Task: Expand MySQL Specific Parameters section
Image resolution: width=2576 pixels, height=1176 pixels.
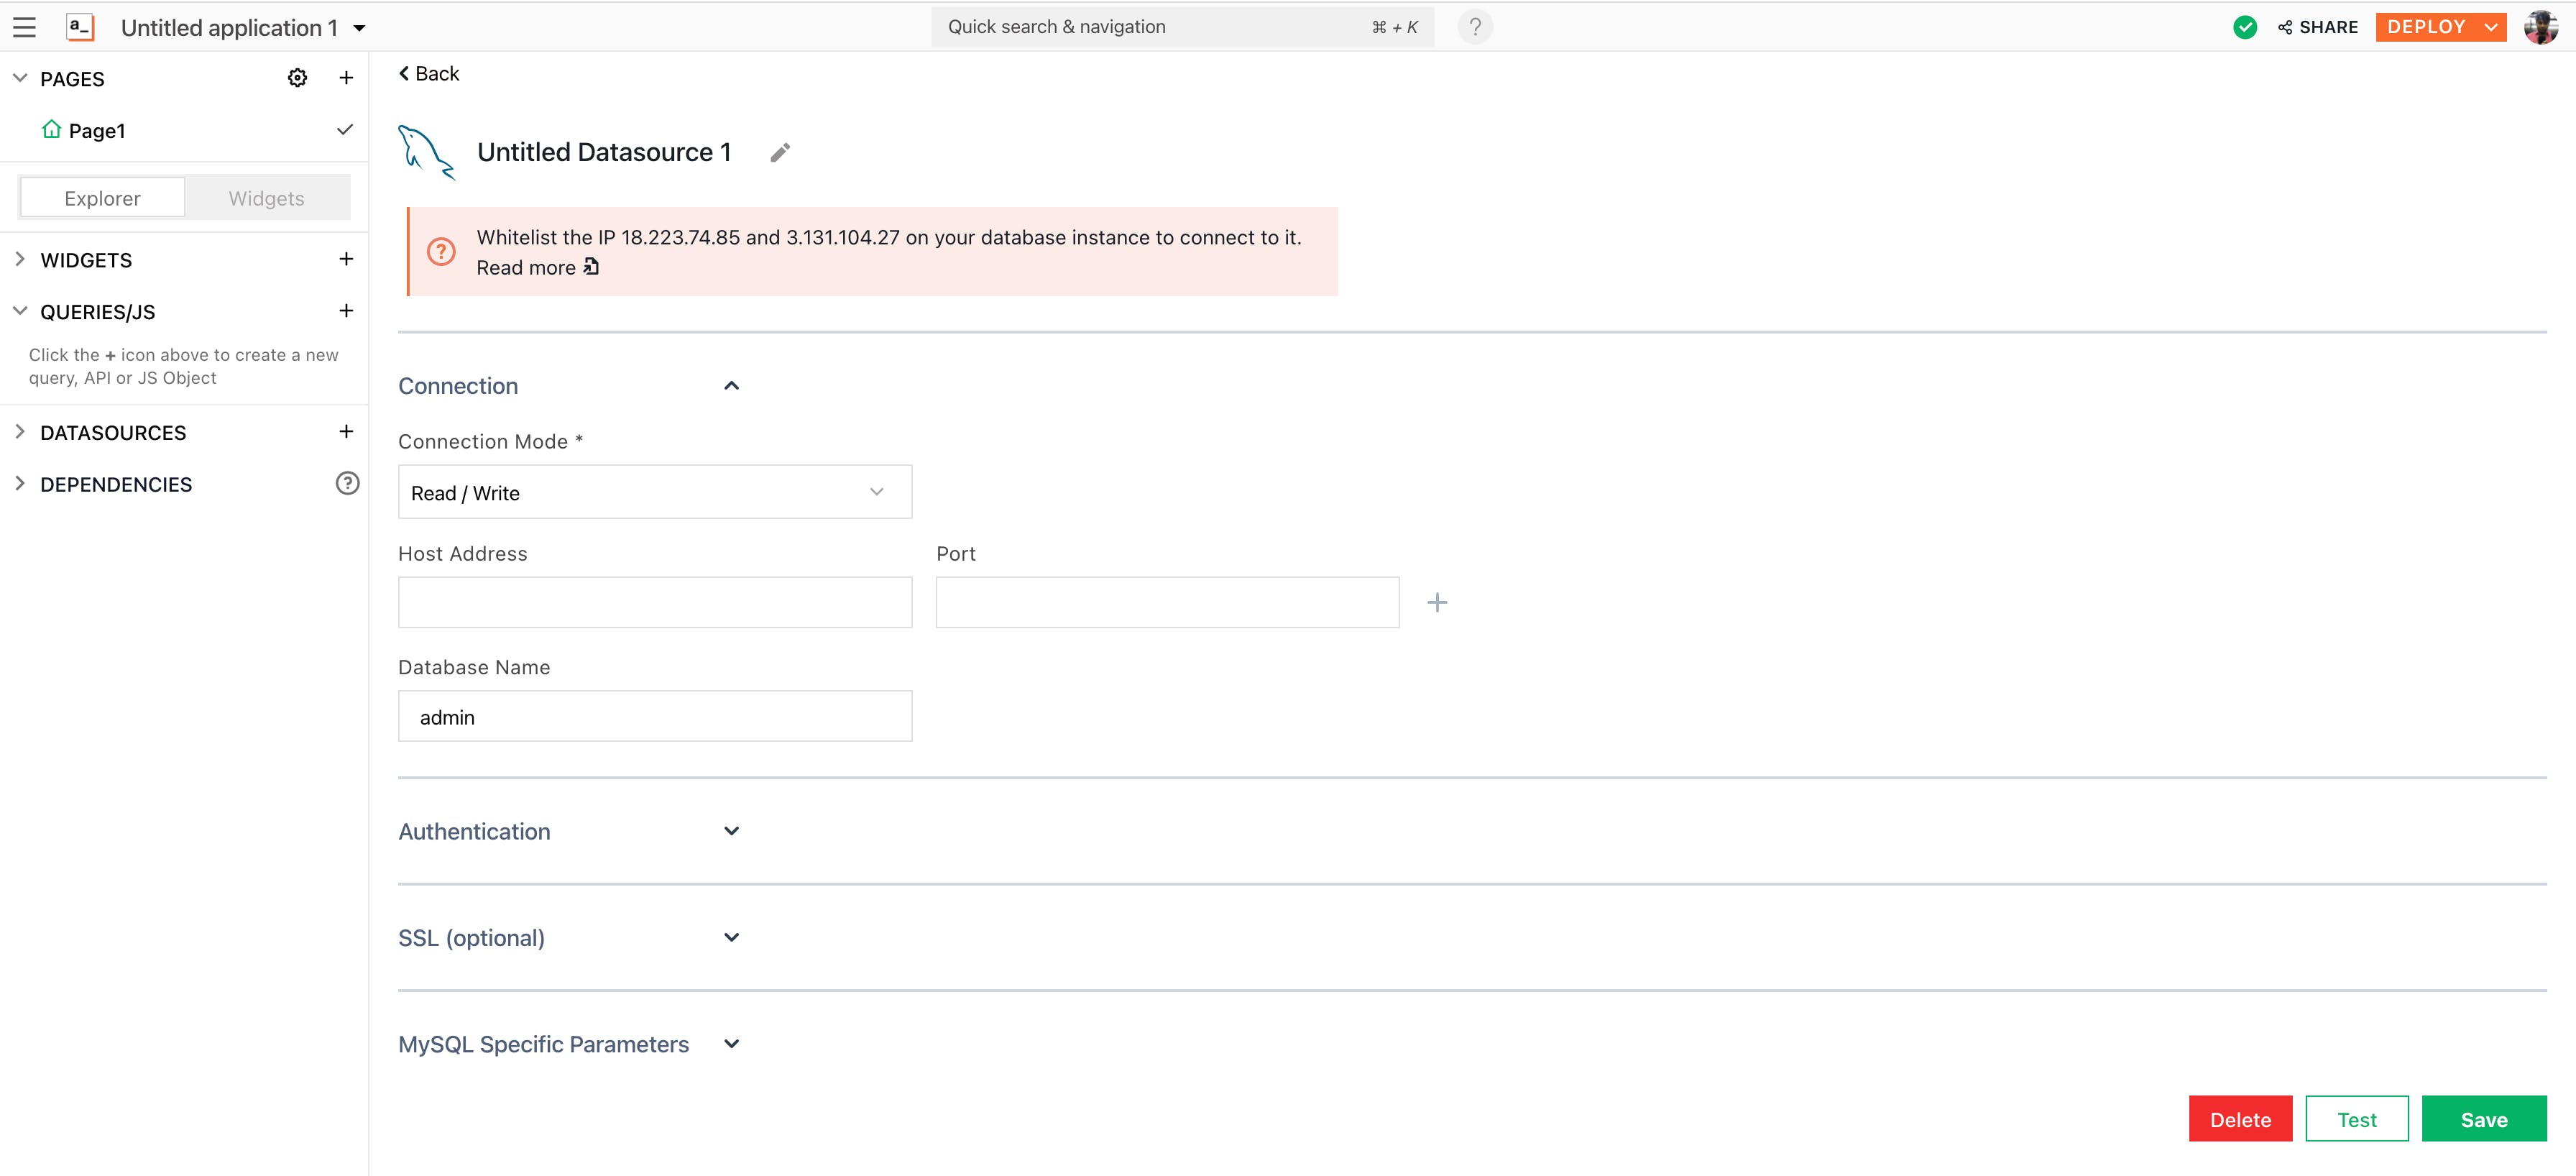Action: 731,1044
